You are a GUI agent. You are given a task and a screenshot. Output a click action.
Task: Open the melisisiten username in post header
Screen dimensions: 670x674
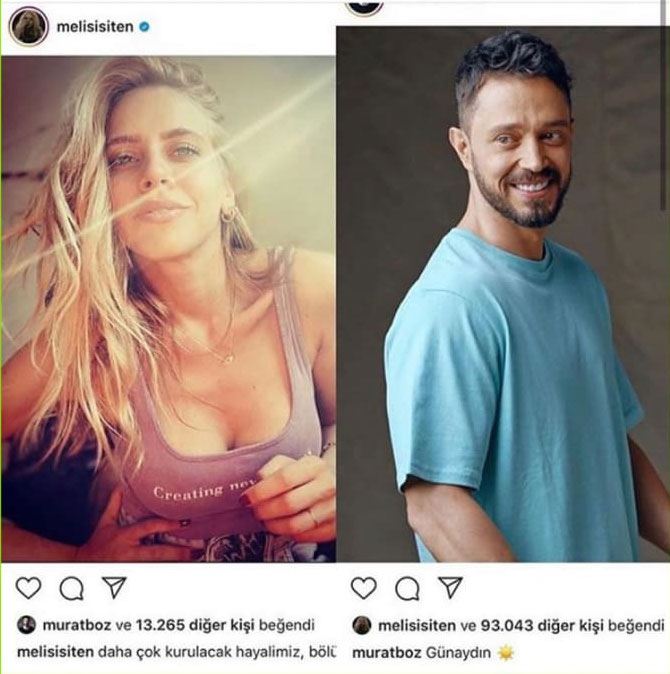point(95,27)
